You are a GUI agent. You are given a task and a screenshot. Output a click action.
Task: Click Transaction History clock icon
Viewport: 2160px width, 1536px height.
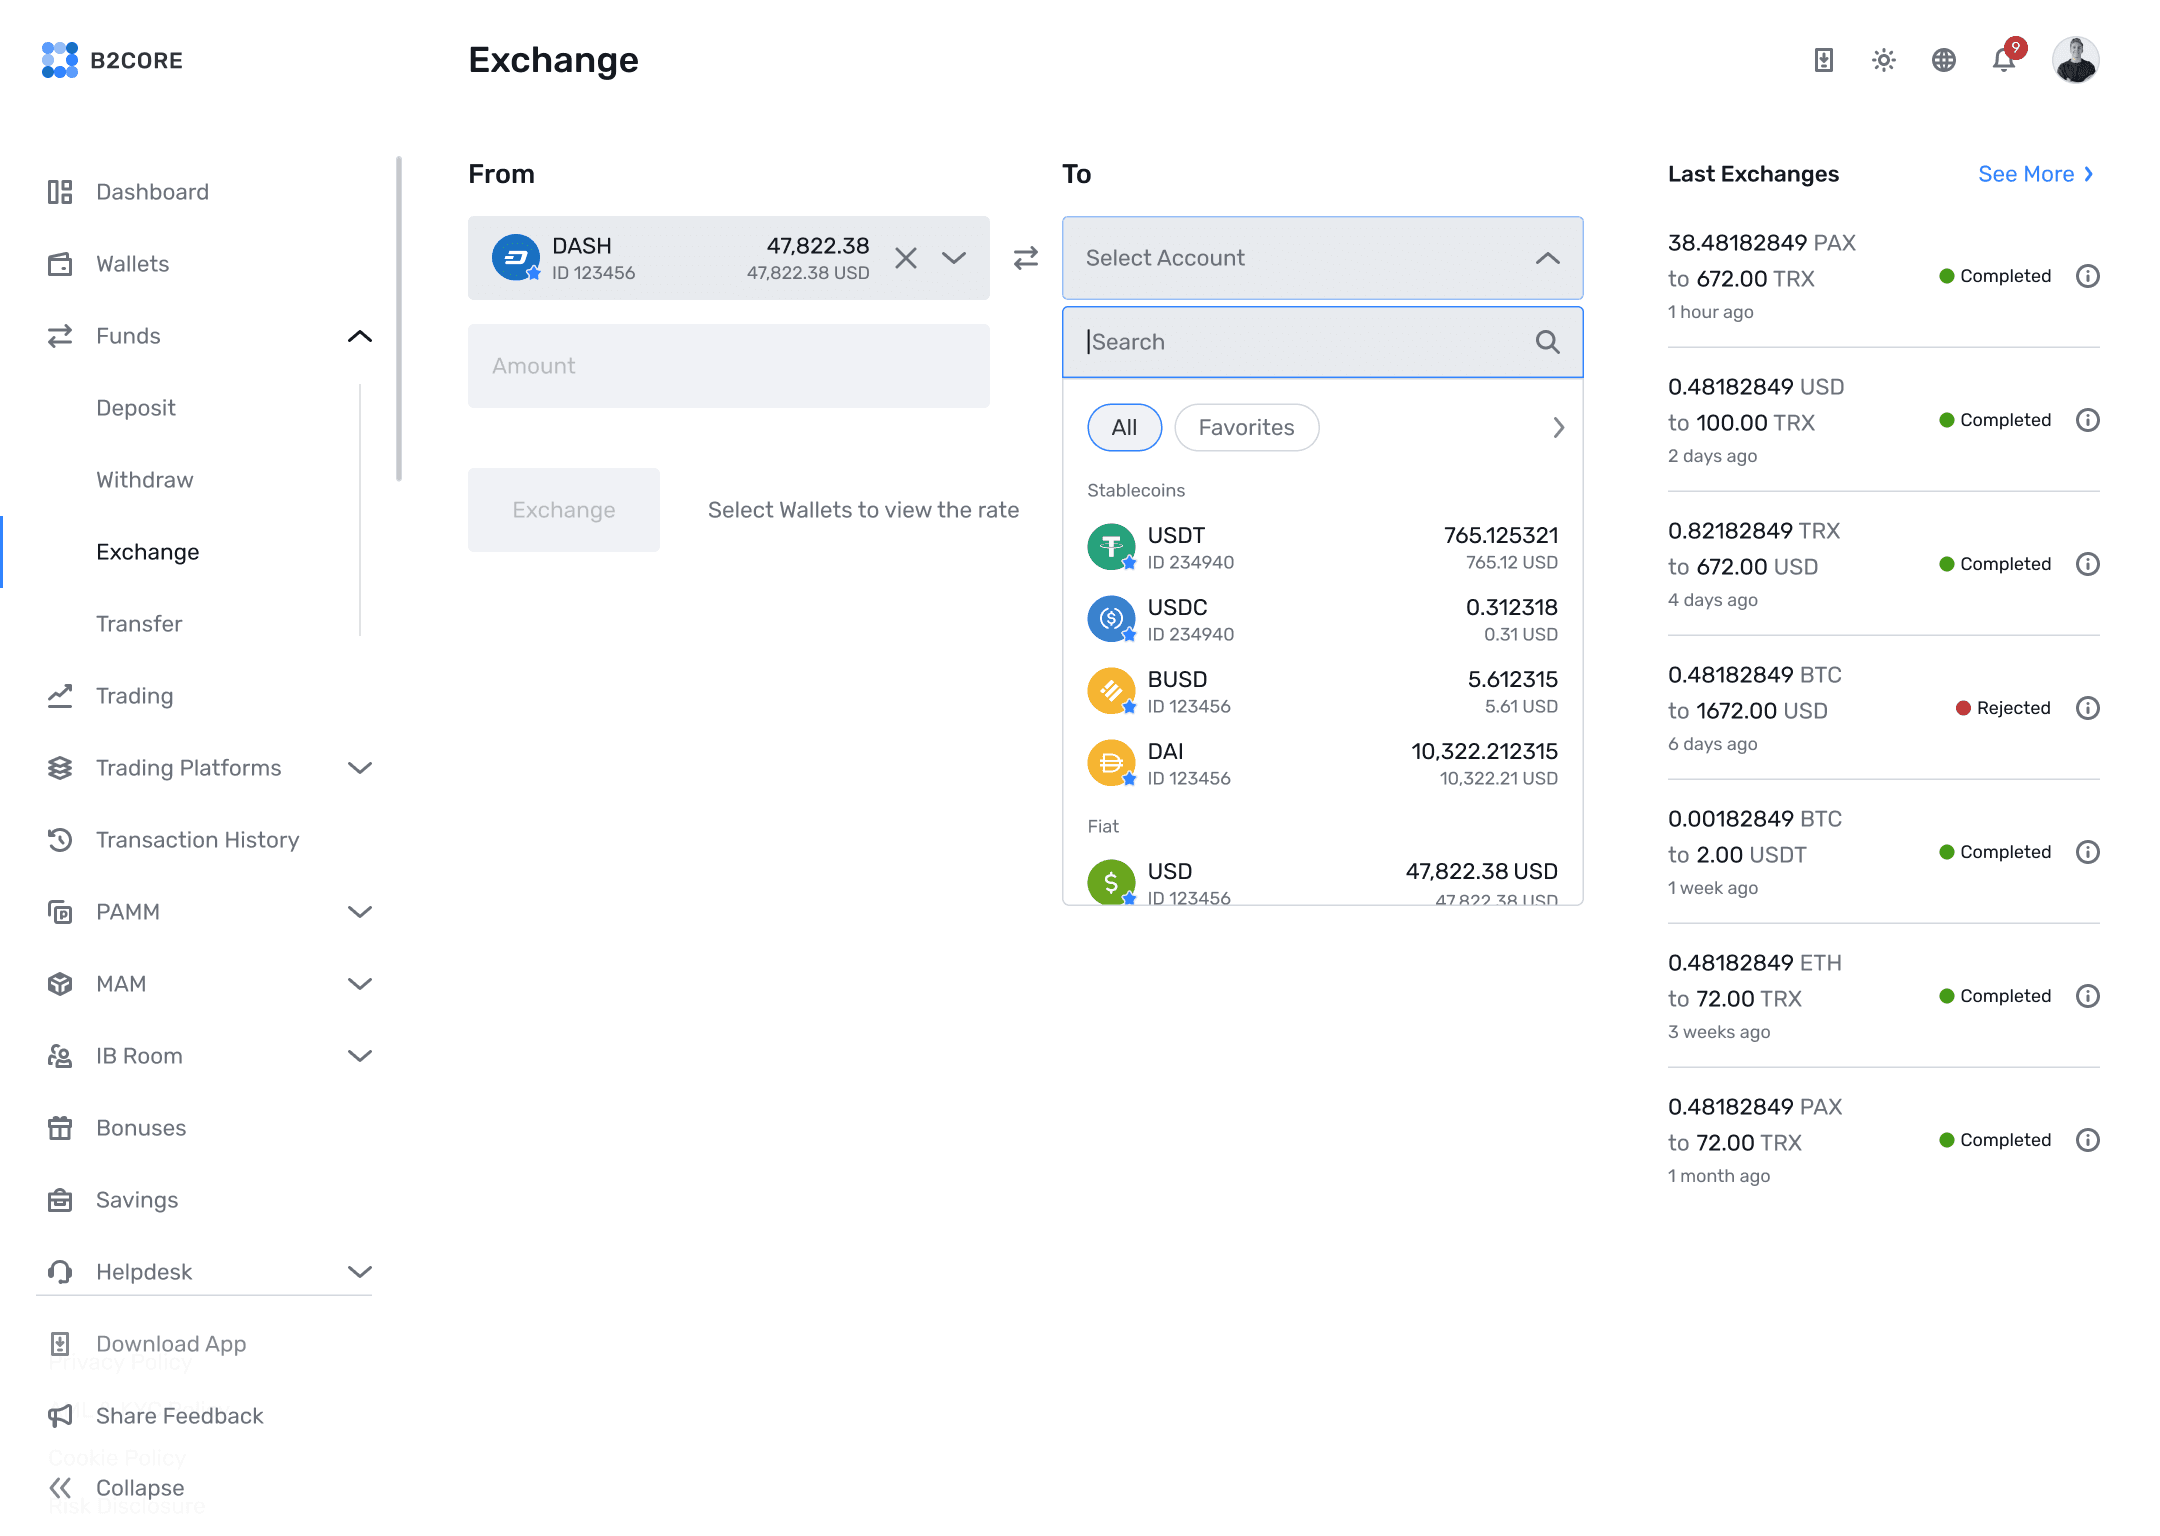coord(60,840)
